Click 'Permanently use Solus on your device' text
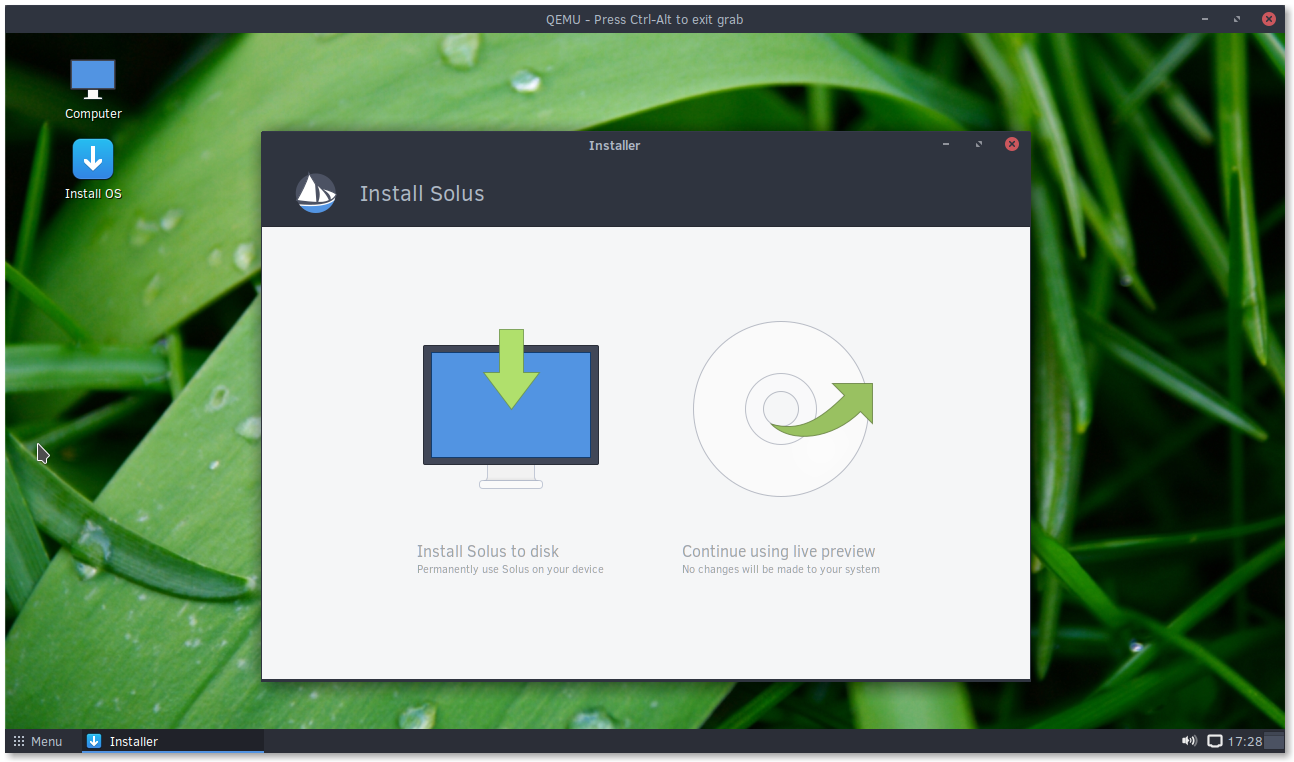The height and width of the screenshot is (762, 1294). click(510, 570)
